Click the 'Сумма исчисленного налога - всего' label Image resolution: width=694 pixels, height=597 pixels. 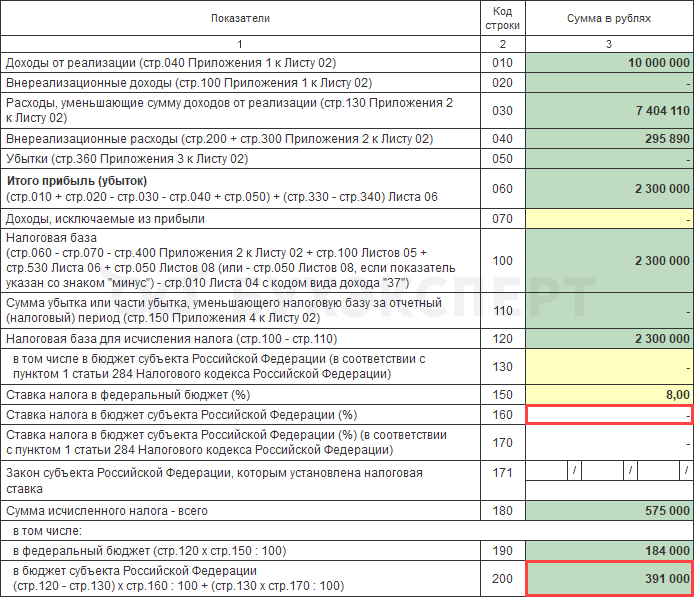click(x=107, y=511)
